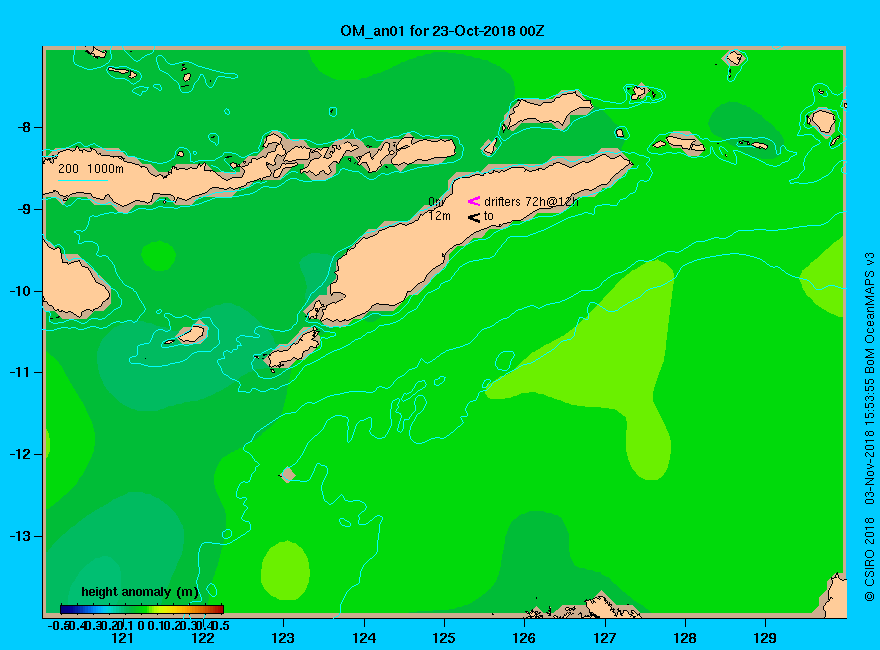The image size is (880, 650).
Task: Click the light green oval anomaly patch near 123°E, 13°S
Action: [x=286, y=570]
